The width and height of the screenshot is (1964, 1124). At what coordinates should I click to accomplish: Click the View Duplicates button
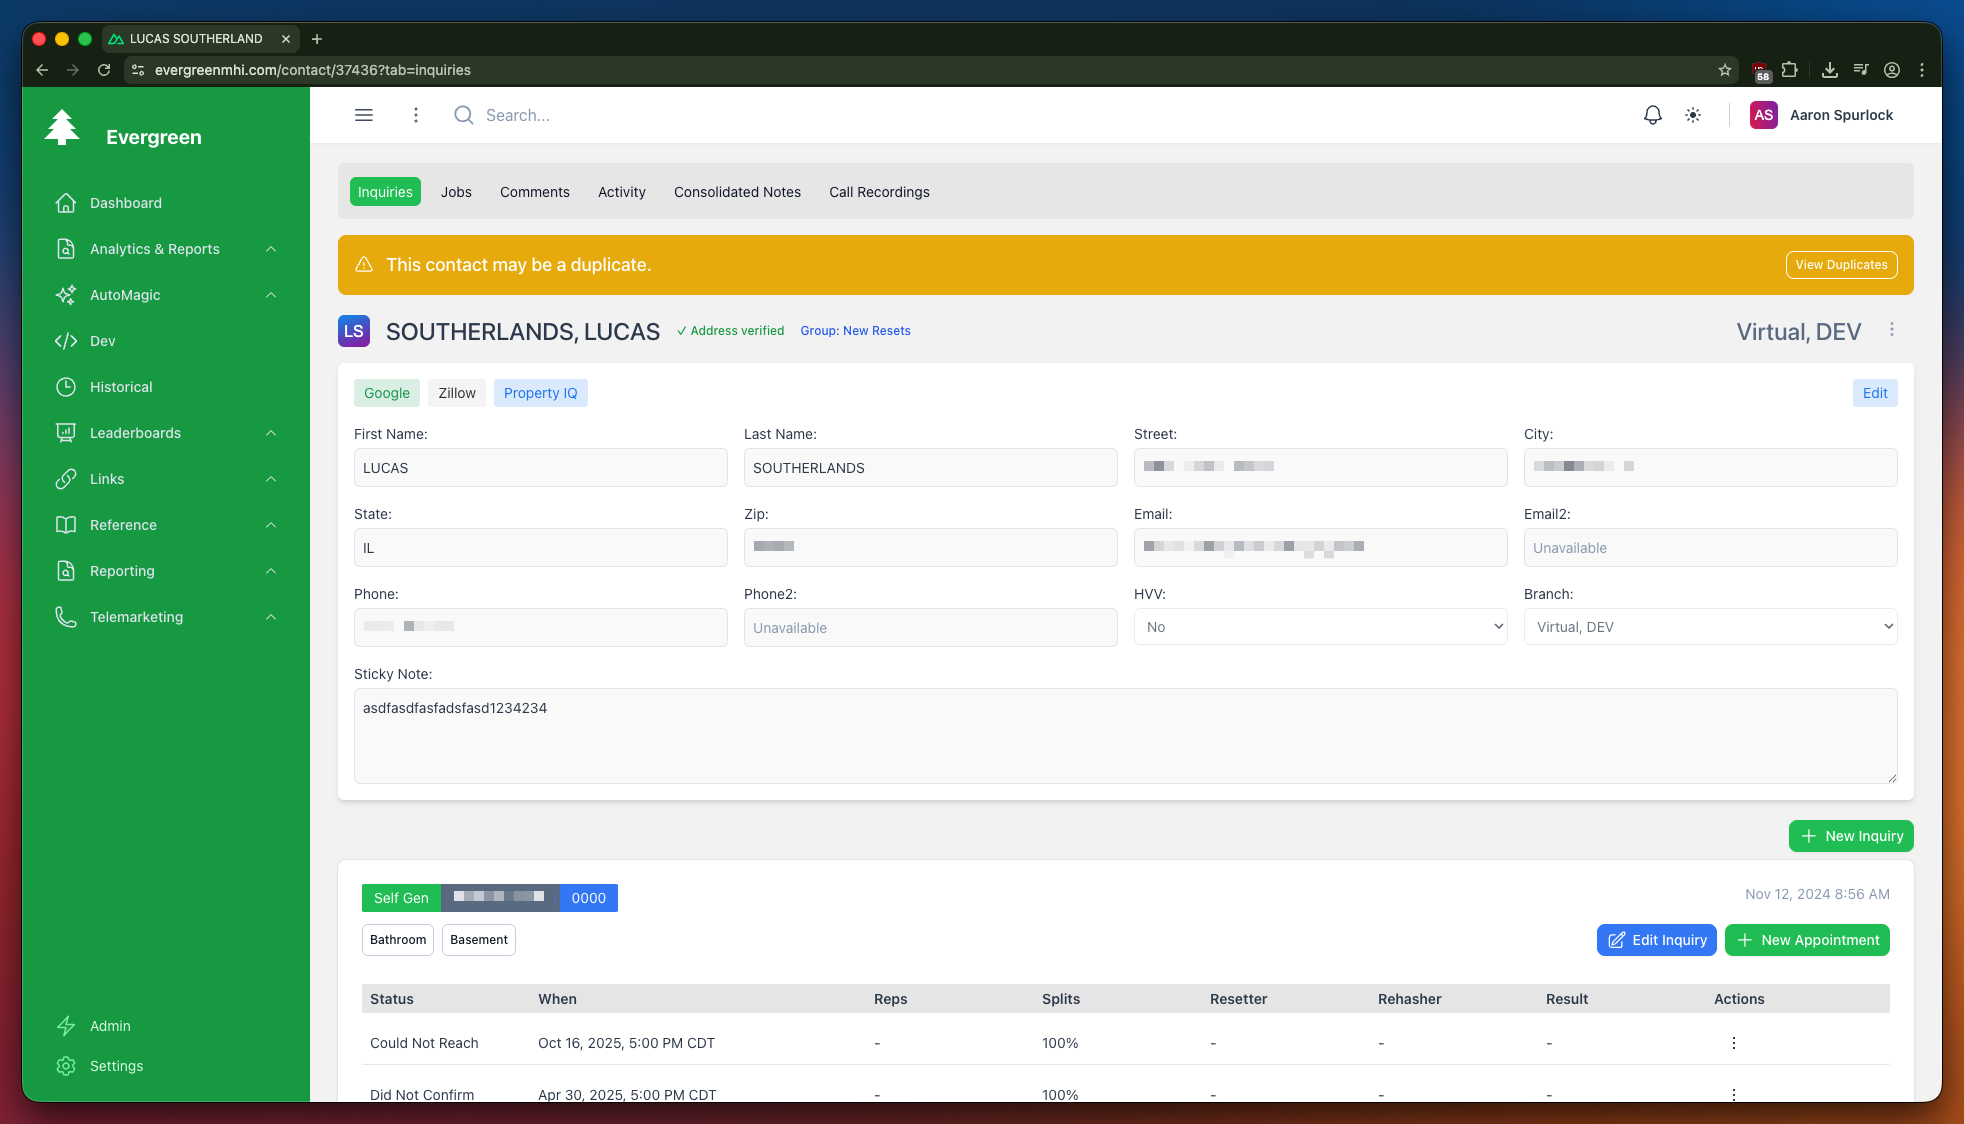click(1841, 264)
